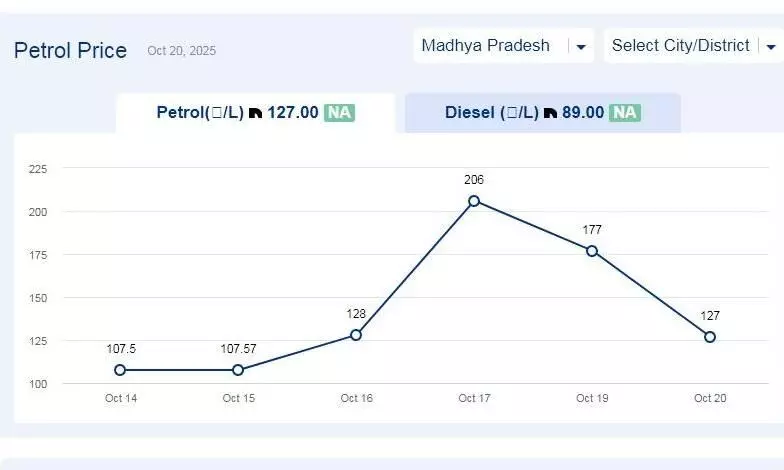Click the Oct 17 x-axis label
Image resolution: width=784 pixels, height=470 pixels.
click(x=474, y=399)
